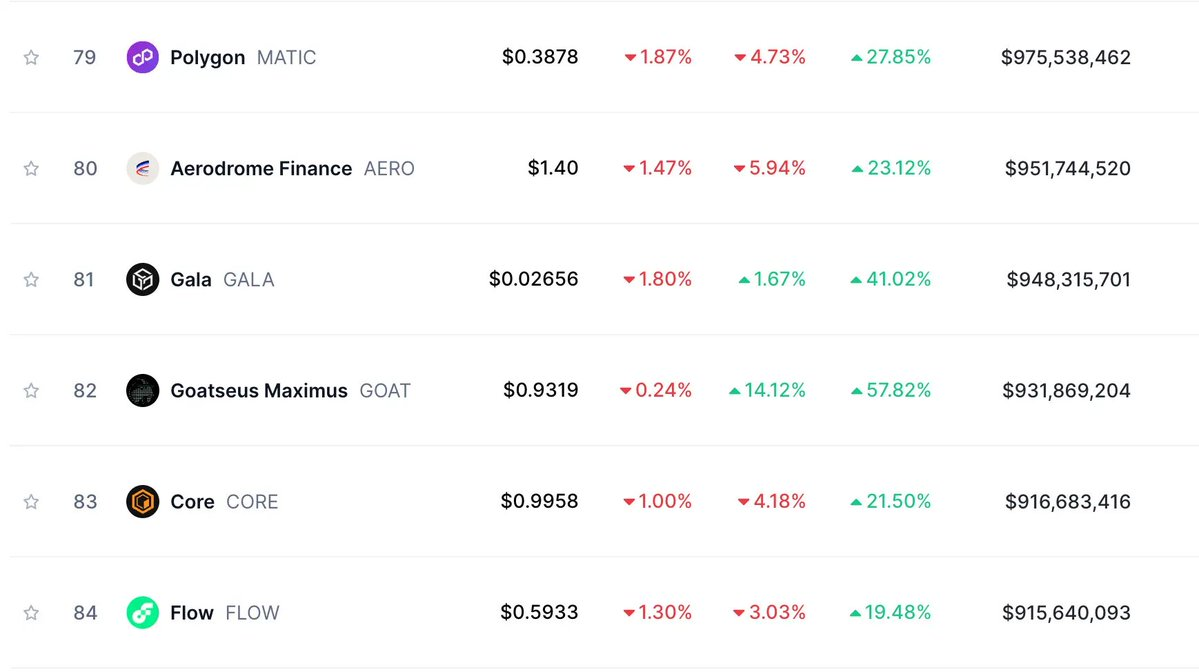Click the Gala price $0.02656
1199x672 pixels.
click(533, 280)
